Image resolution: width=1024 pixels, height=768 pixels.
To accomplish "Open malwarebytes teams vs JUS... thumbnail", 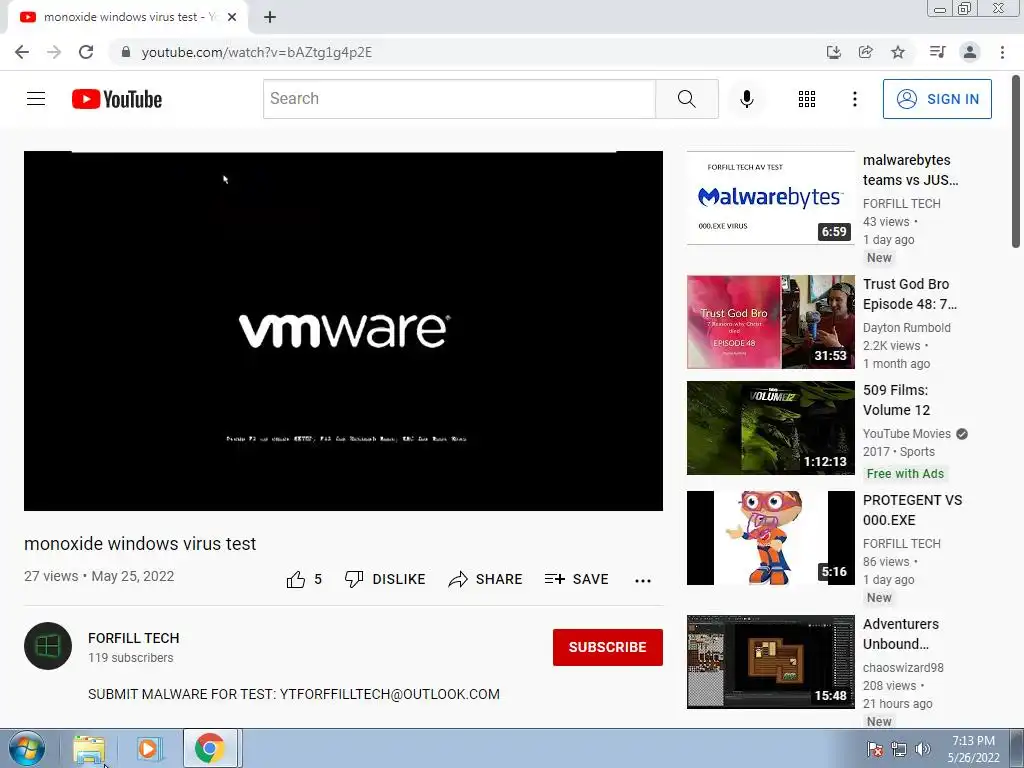I will pyautogui.click(x=771, y=198).
